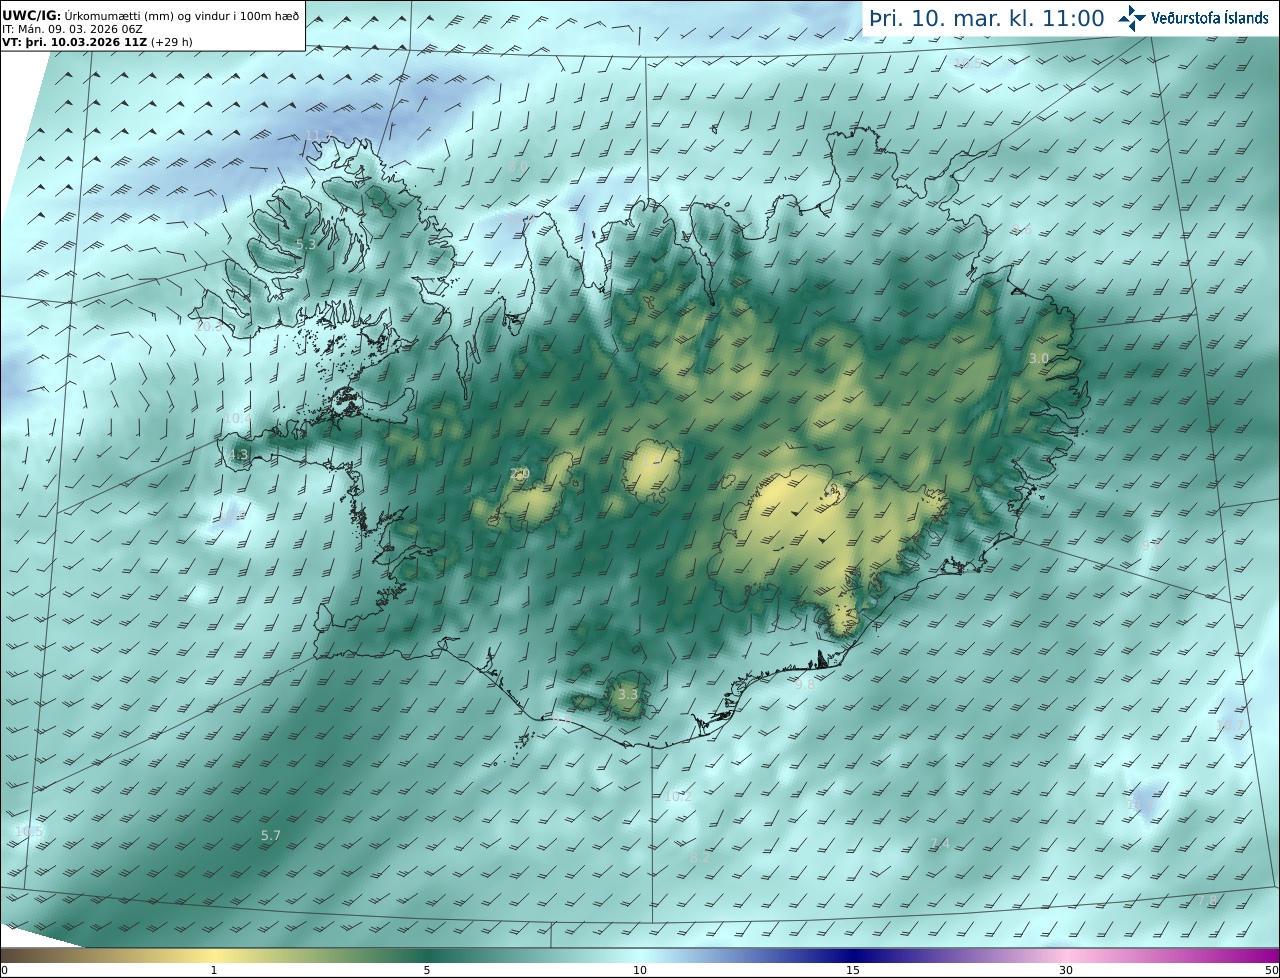
Task: Click the 5.7 value in the southwest sea
Action: click(271, 835)
